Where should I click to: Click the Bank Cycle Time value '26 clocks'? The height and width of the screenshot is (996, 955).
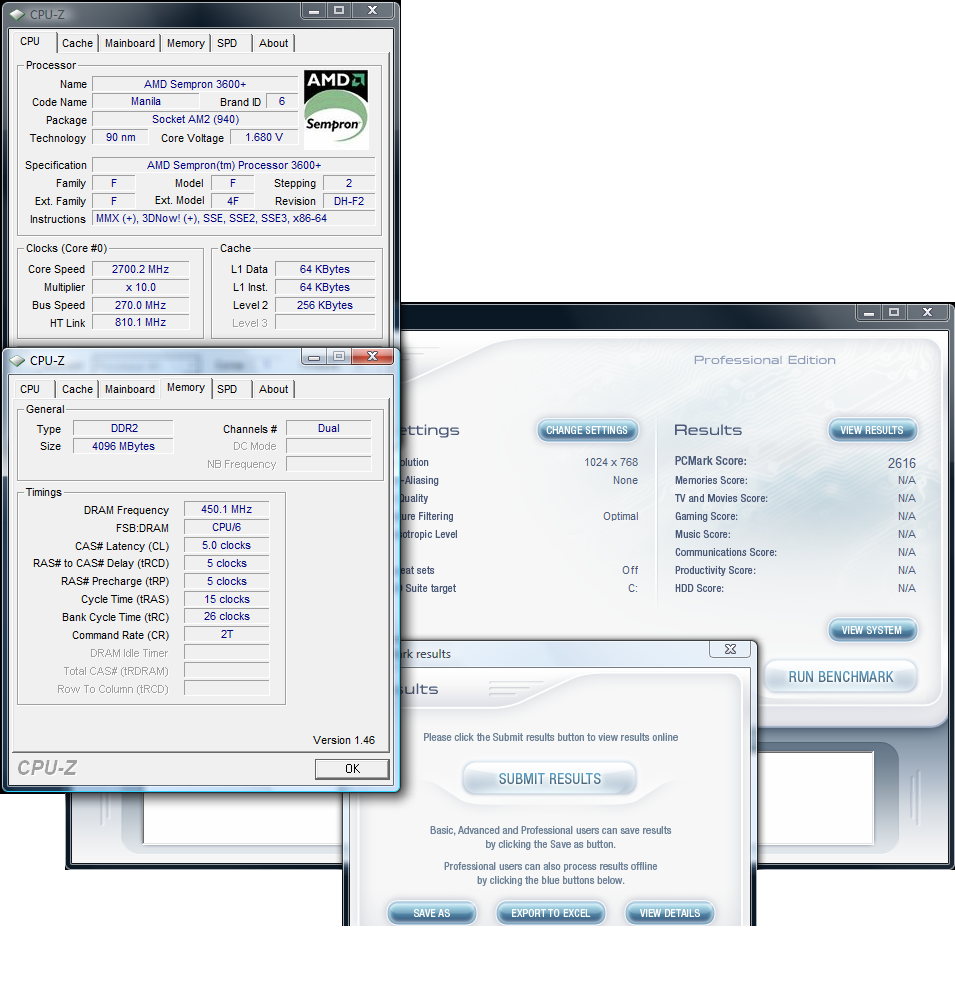pyautogui.click(x=226, y=617)
